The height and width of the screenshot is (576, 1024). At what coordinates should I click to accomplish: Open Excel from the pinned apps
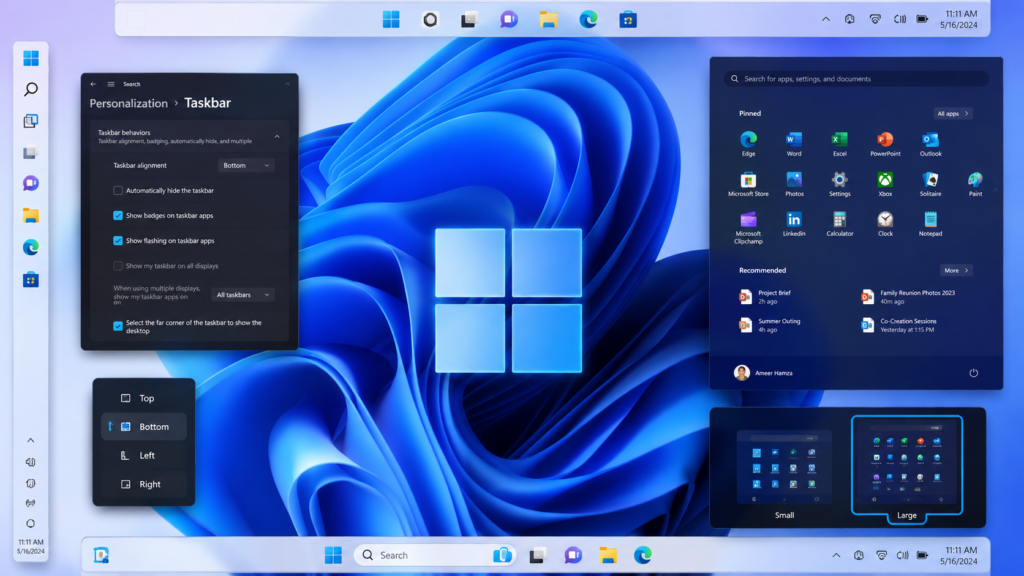[839, 143]
